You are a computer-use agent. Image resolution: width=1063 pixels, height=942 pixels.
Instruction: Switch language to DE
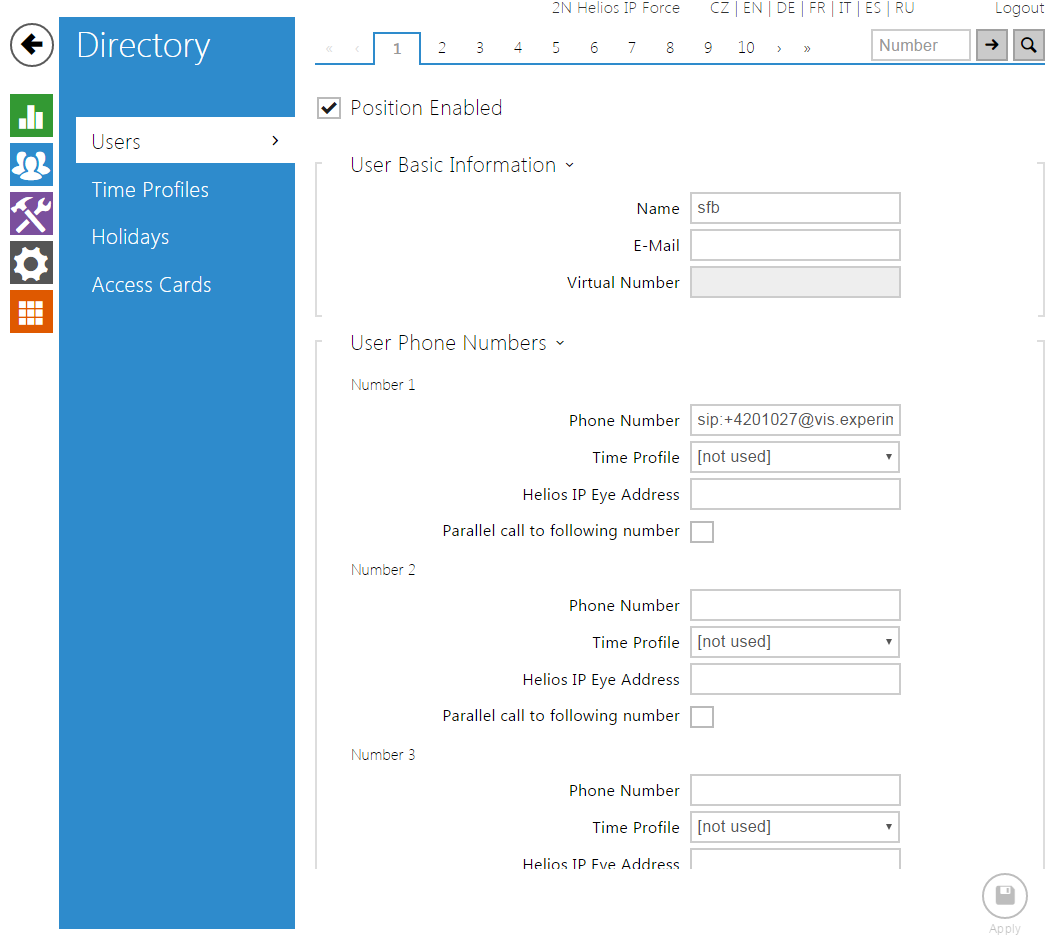pos(785,8)
